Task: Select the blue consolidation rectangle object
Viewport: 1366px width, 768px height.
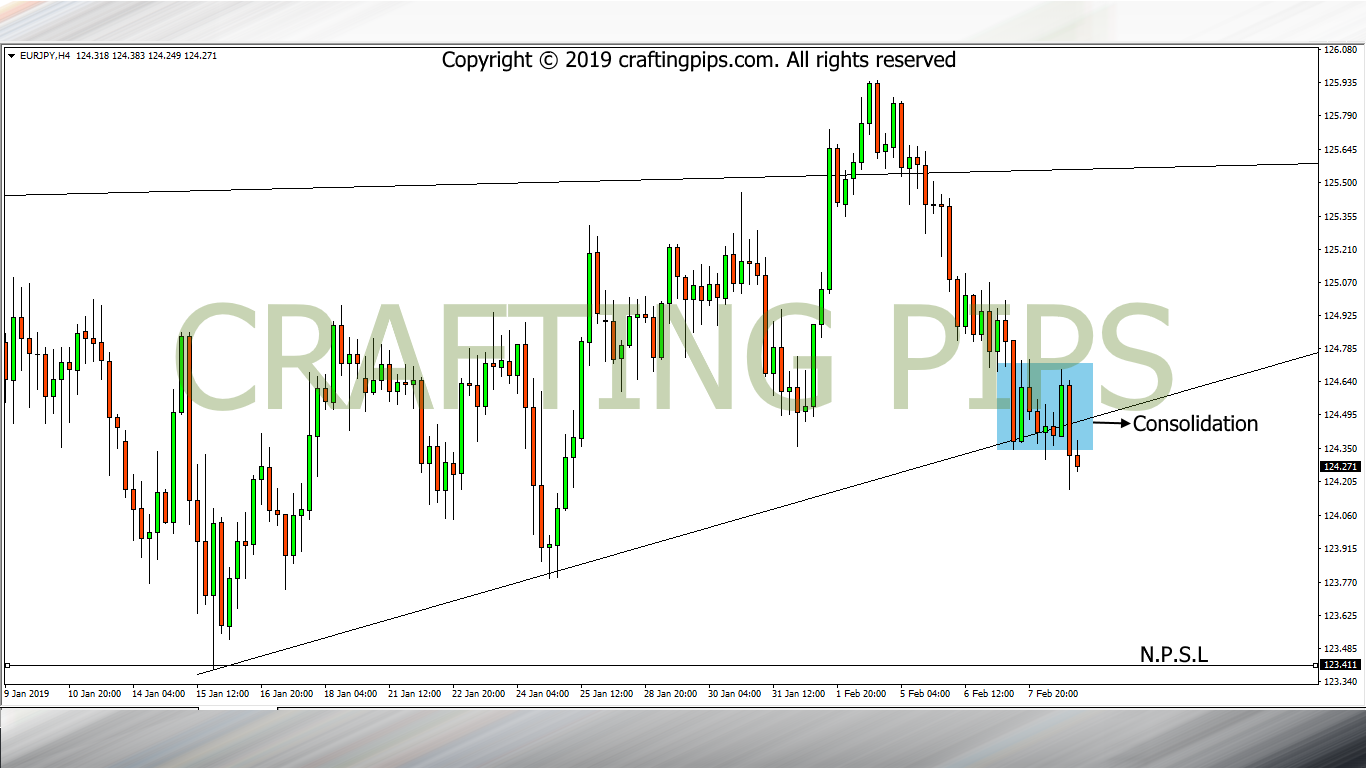Action: pyautogui.click(x=1045, y=406)
